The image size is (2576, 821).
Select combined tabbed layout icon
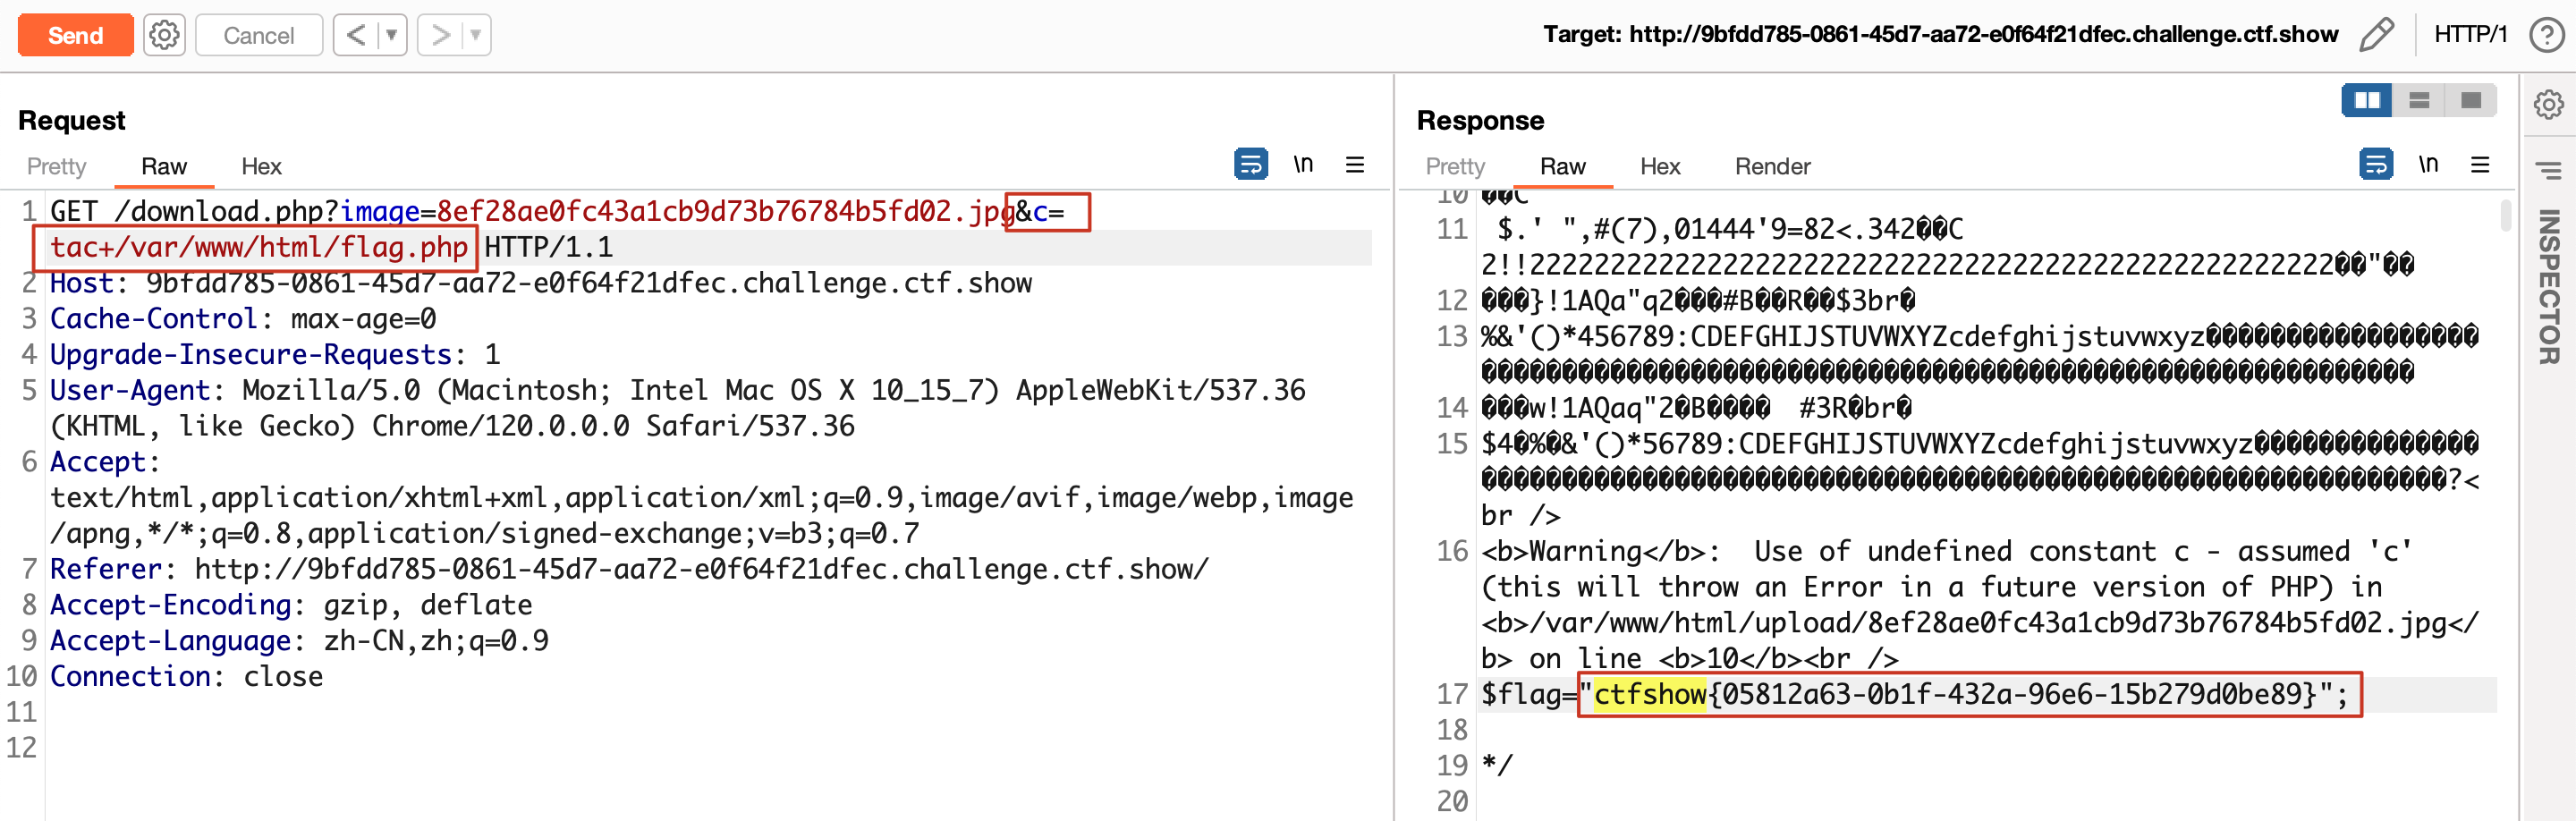click(x=2471, y=100)
